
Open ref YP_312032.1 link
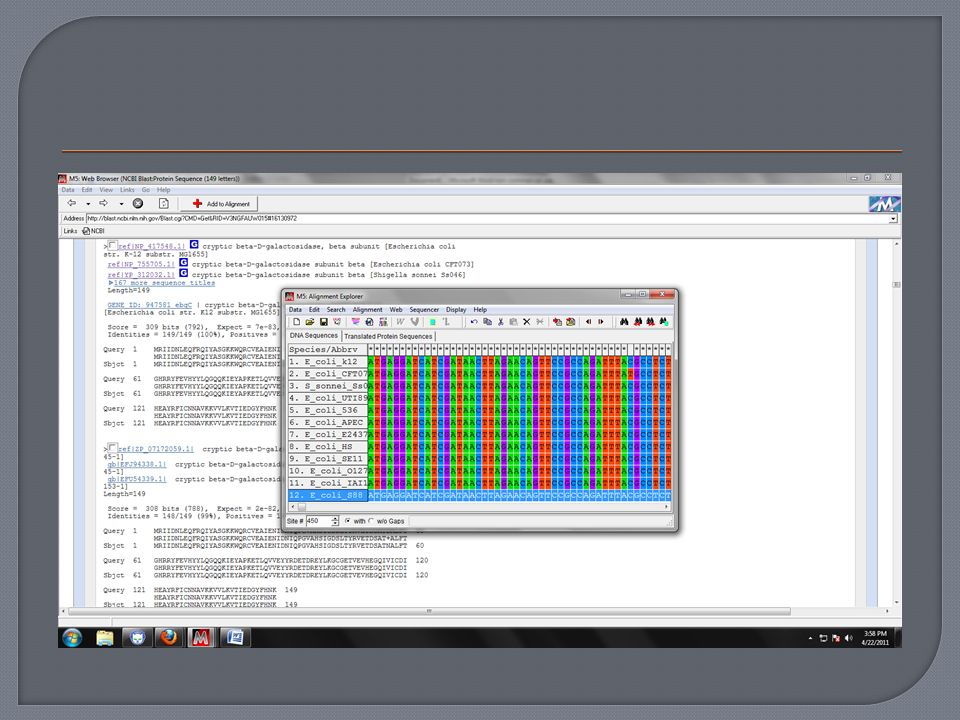pos(141,275)
